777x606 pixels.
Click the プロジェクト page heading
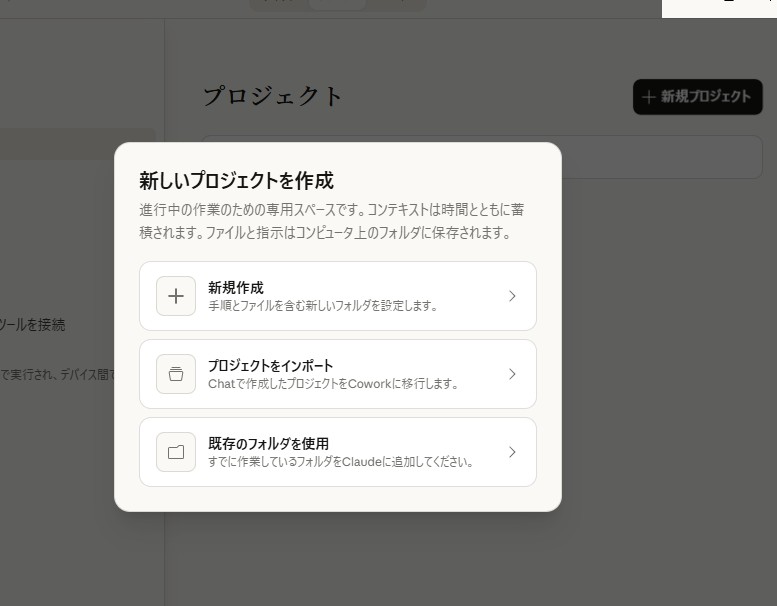click(273, 96)
